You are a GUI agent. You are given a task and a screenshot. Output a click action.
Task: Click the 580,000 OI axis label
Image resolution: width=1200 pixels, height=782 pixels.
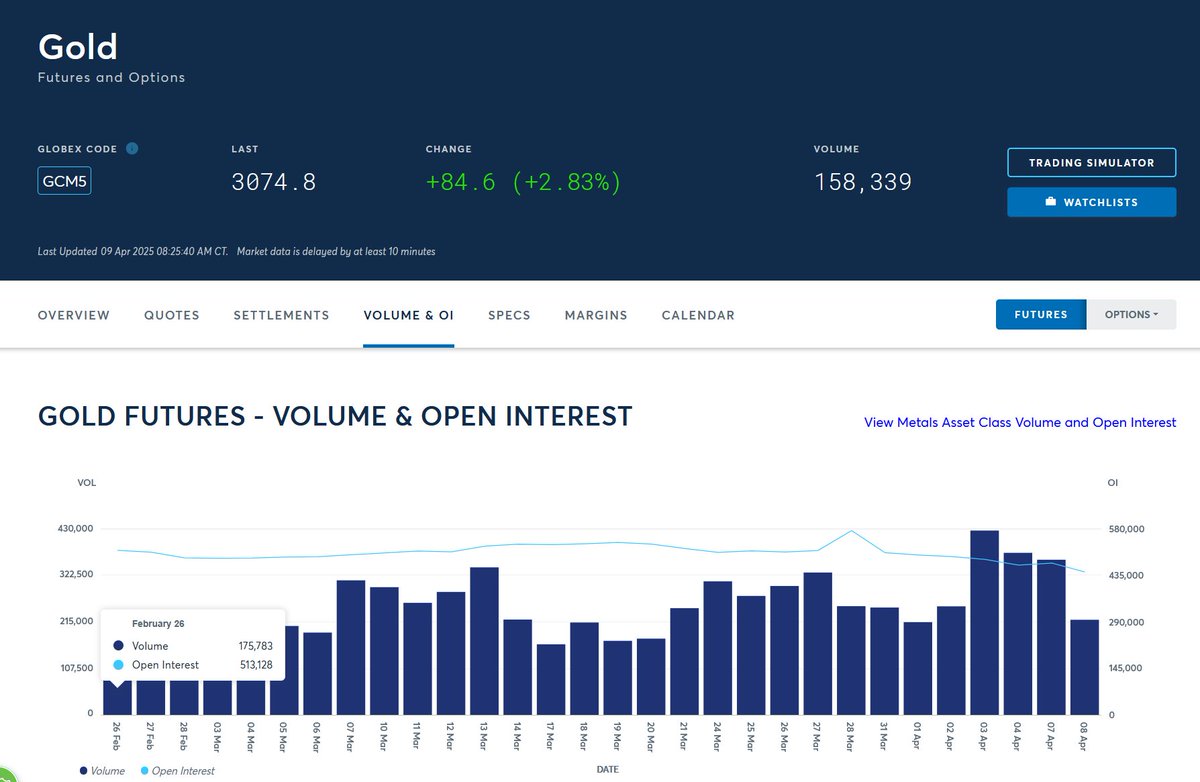(x=1126, y=529)
